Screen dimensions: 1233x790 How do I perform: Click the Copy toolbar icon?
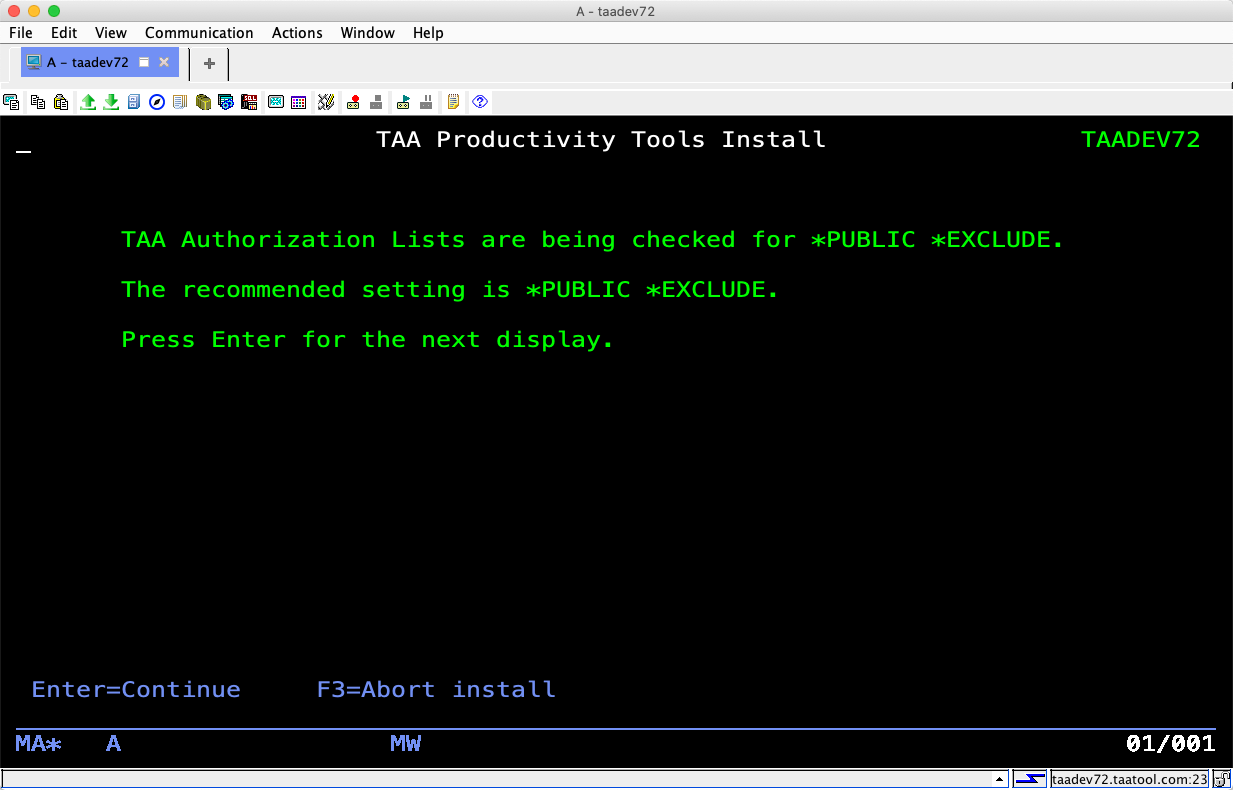[38, 102]
